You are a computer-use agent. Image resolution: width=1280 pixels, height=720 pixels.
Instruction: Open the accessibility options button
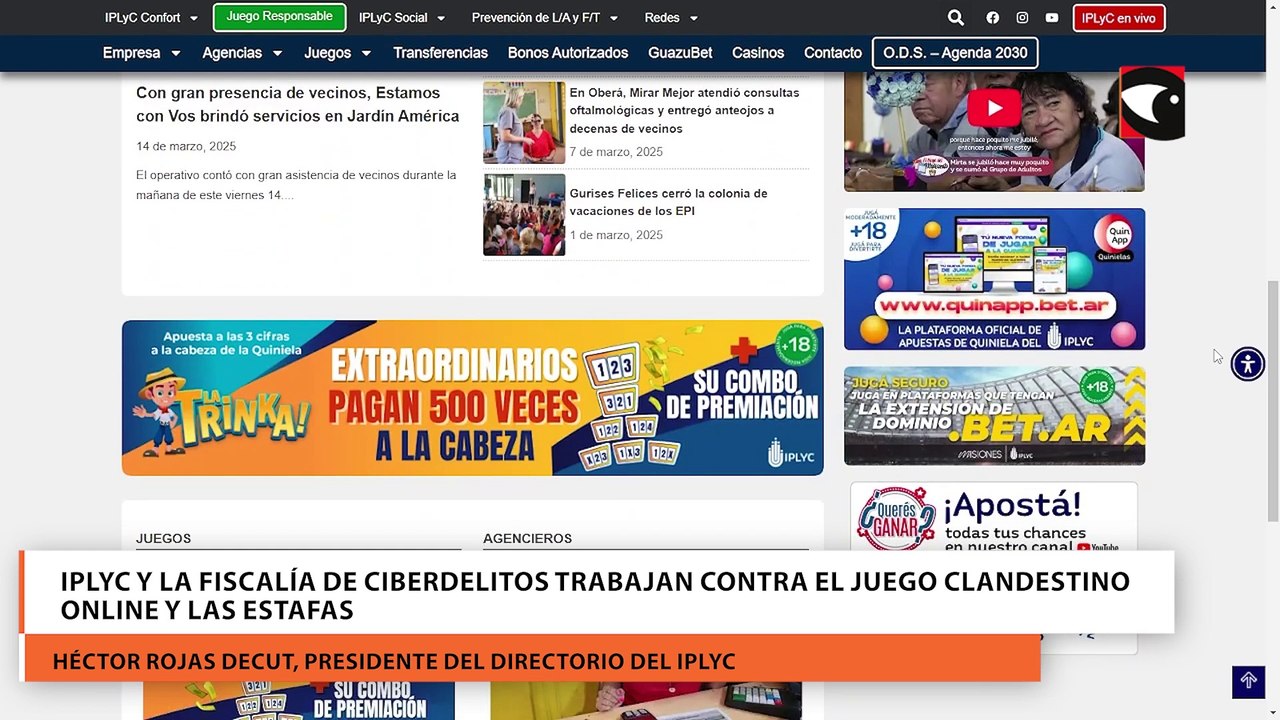click(1248, 364)
